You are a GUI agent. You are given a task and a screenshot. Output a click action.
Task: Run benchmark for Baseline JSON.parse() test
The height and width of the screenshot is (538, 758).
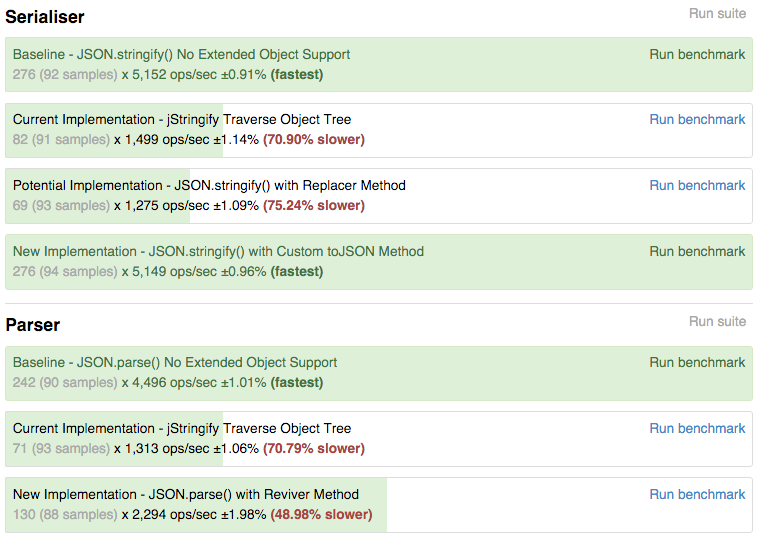697,362
